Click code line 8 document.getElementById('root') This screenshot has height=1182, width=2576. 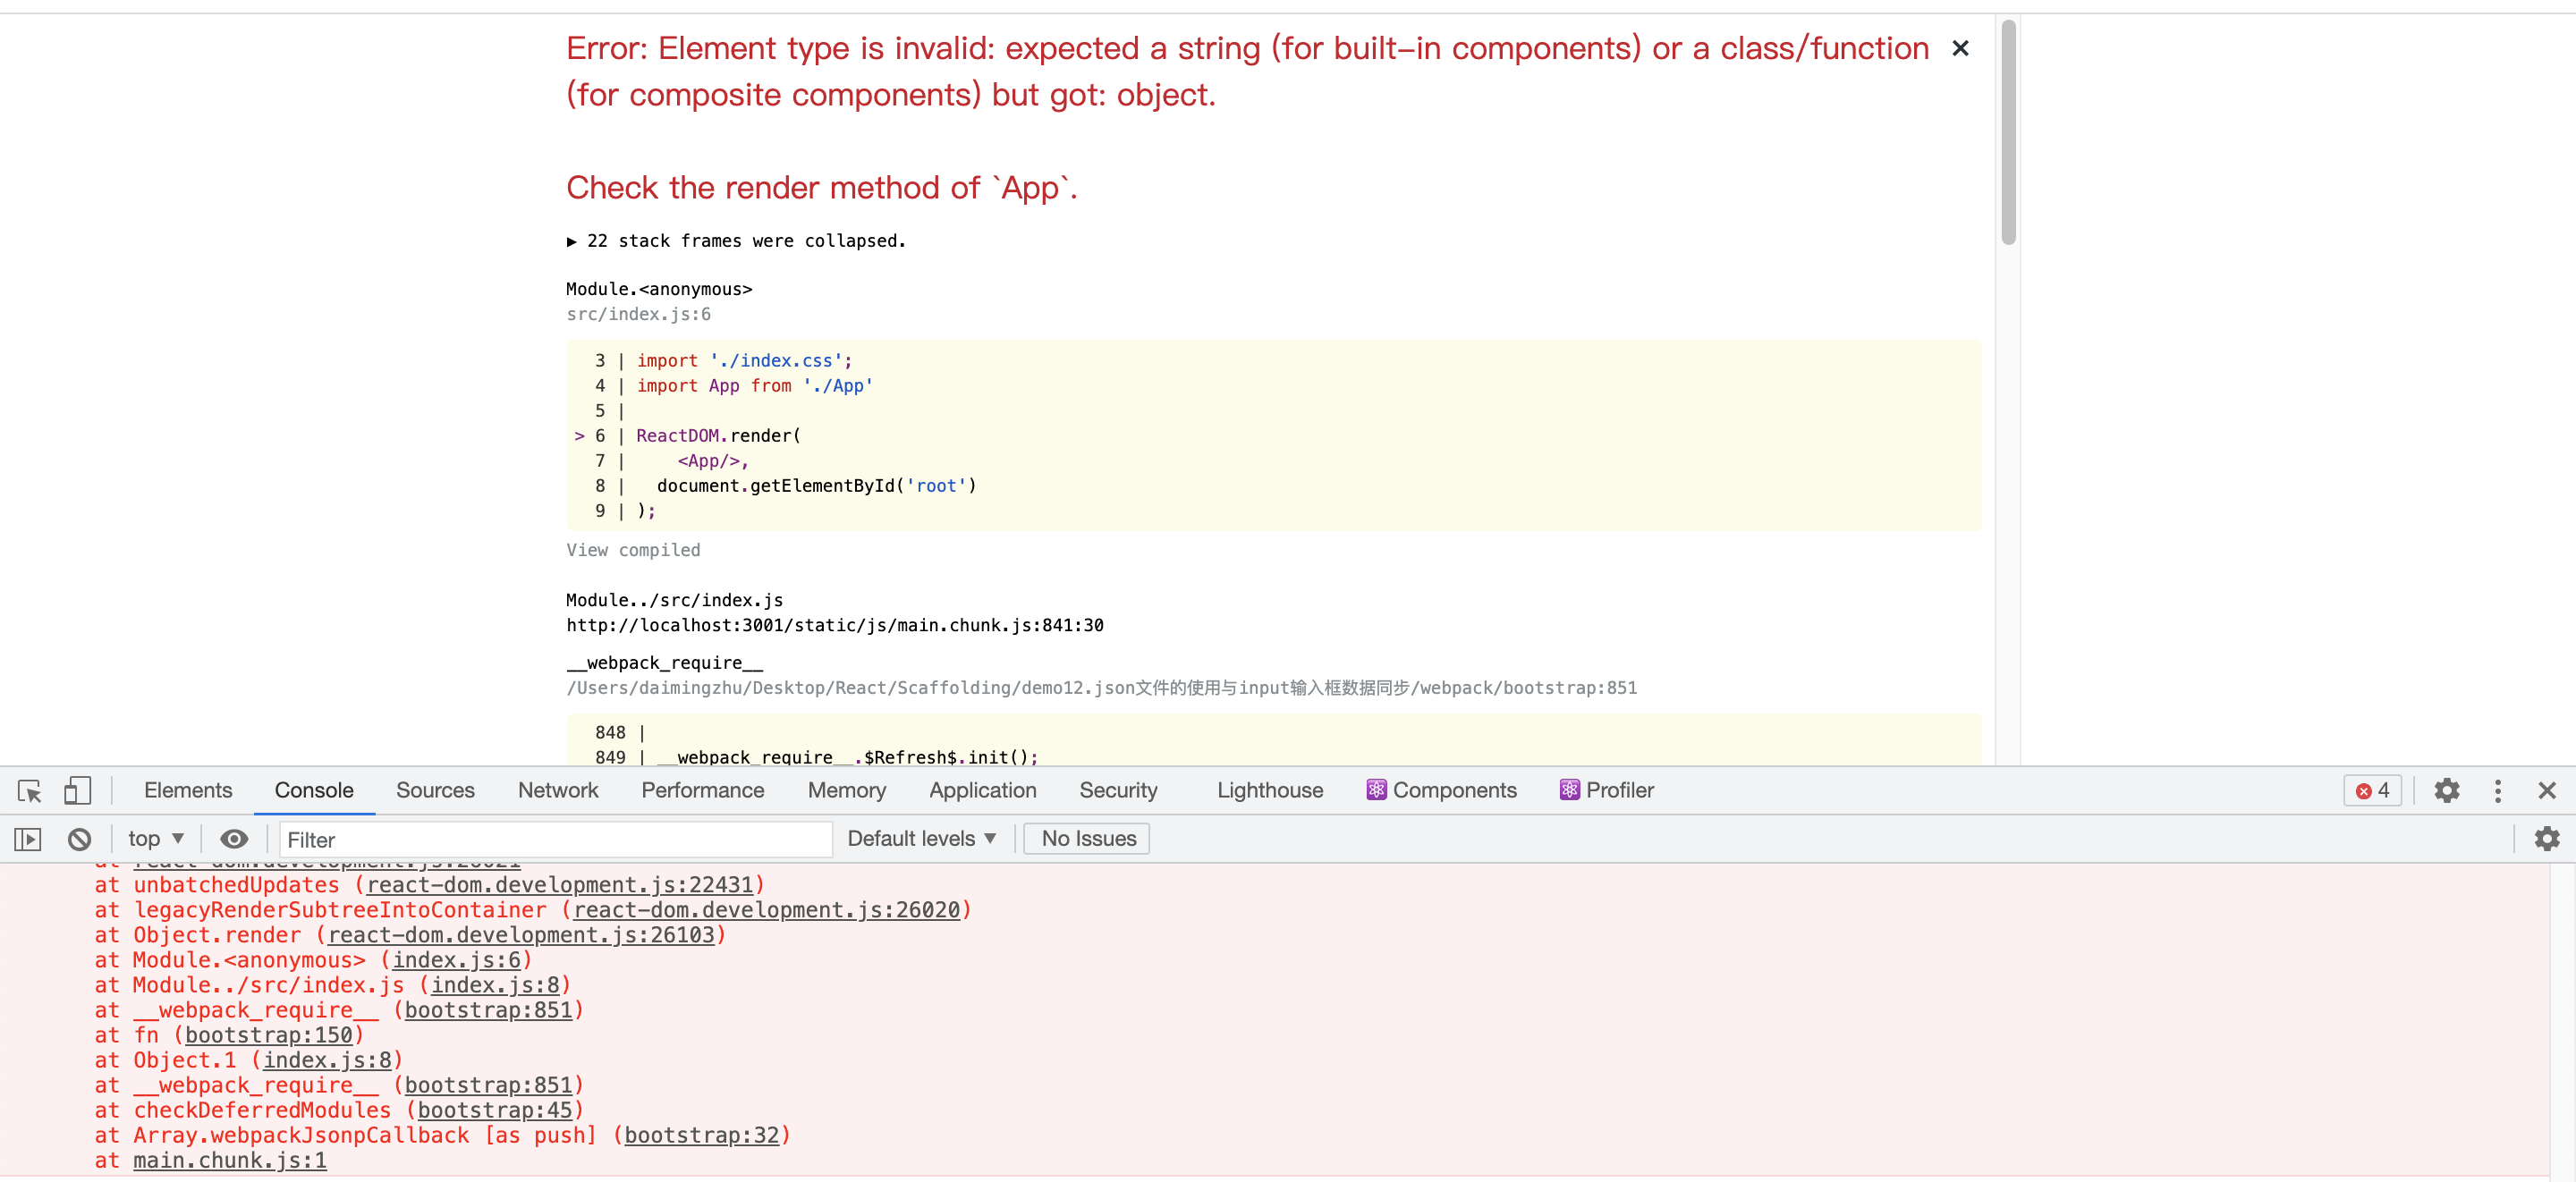[x=816, y=486]
